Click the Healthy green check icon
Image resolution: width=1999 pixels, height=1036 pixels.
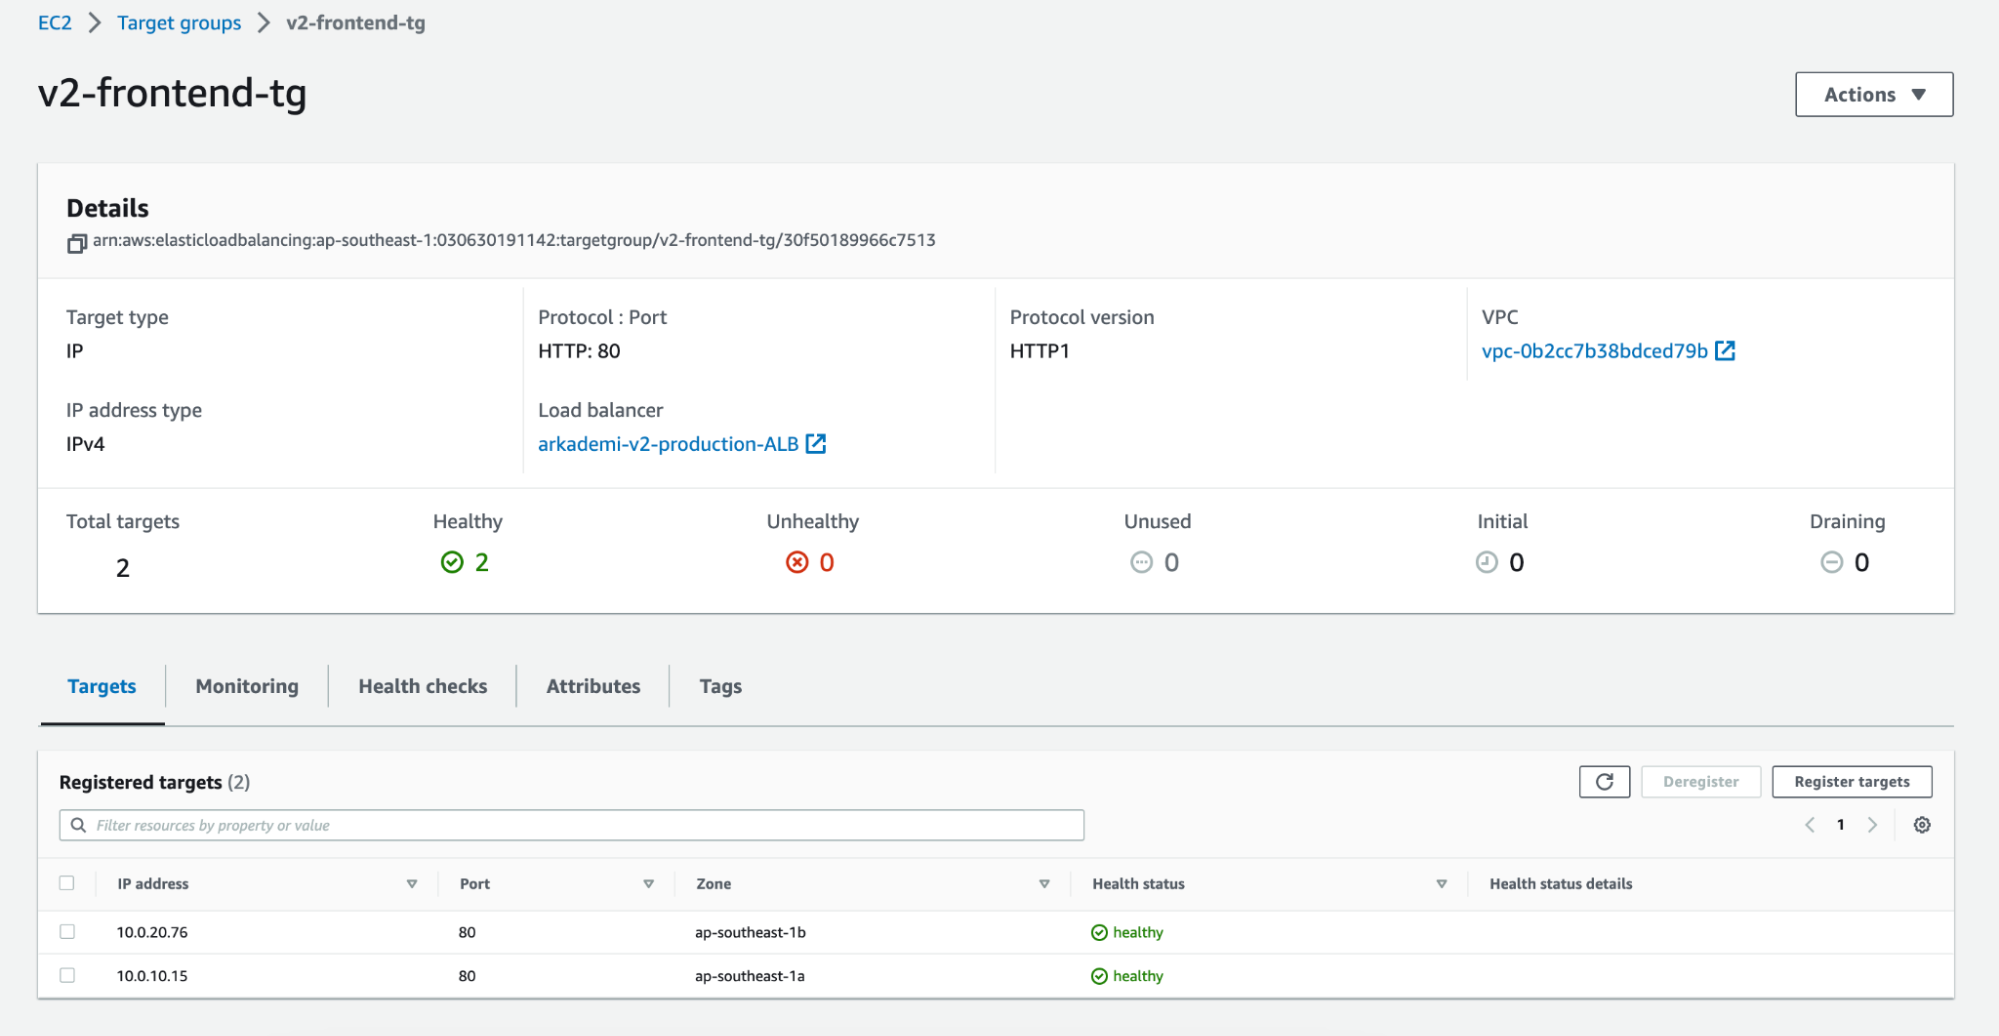coord(452,562)
